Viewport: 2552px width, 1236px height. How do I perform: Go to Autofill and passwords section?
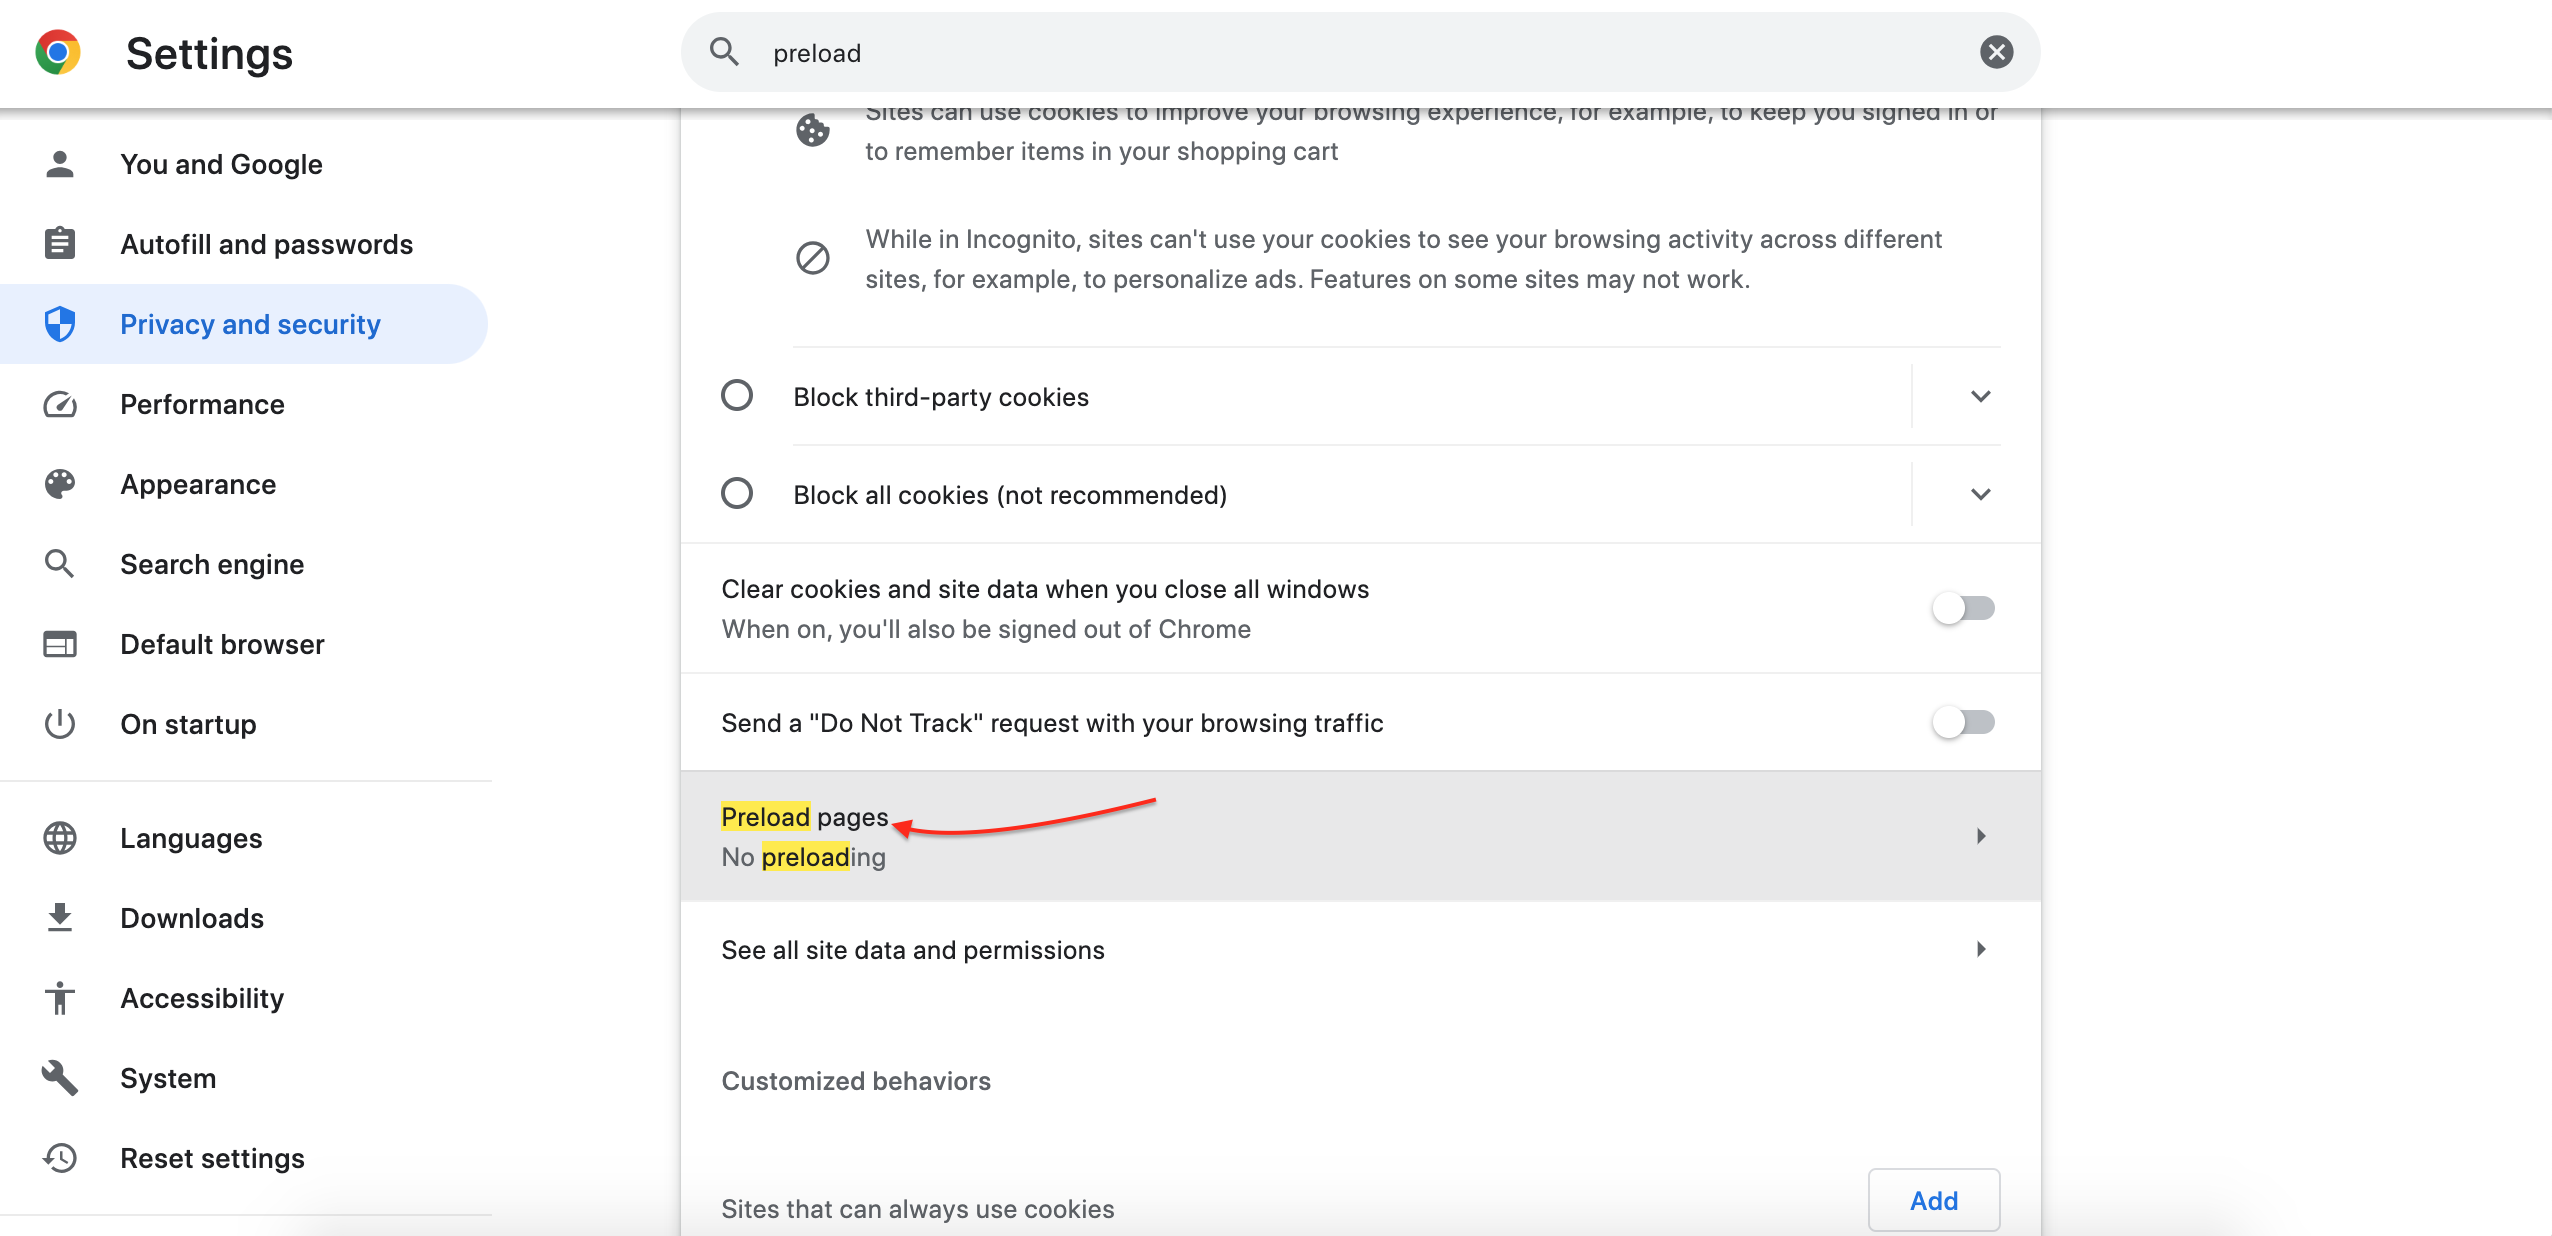(266, 244)
